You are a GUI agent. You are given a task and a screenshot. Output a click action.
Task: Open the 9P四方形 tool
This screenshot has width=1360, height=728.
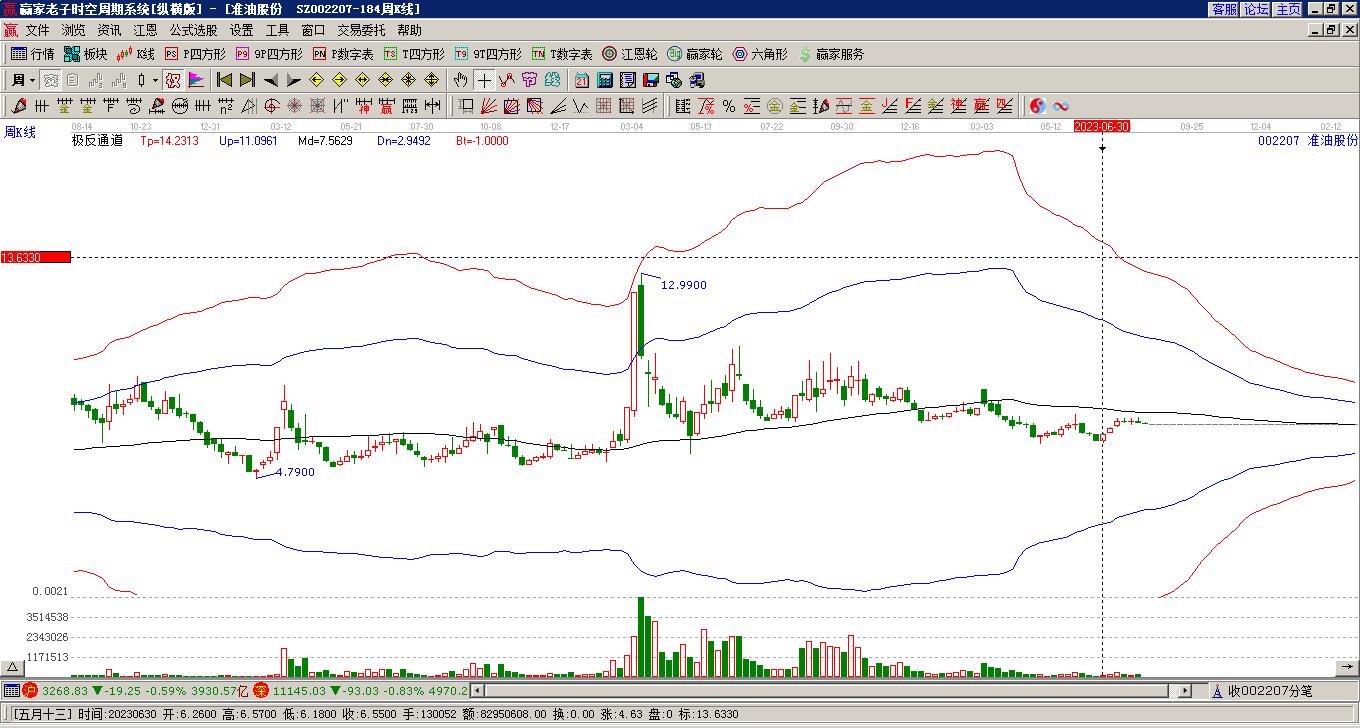(x=269, y=54)
